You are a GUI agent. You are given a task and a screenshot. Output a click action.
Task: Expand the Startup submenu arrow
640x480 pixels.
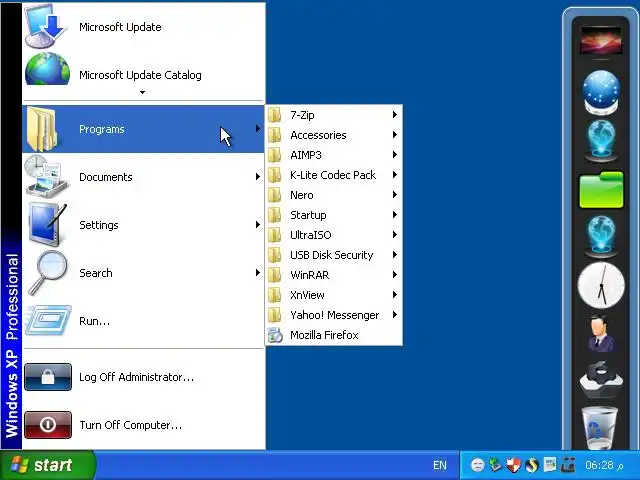tap(395, 215)
